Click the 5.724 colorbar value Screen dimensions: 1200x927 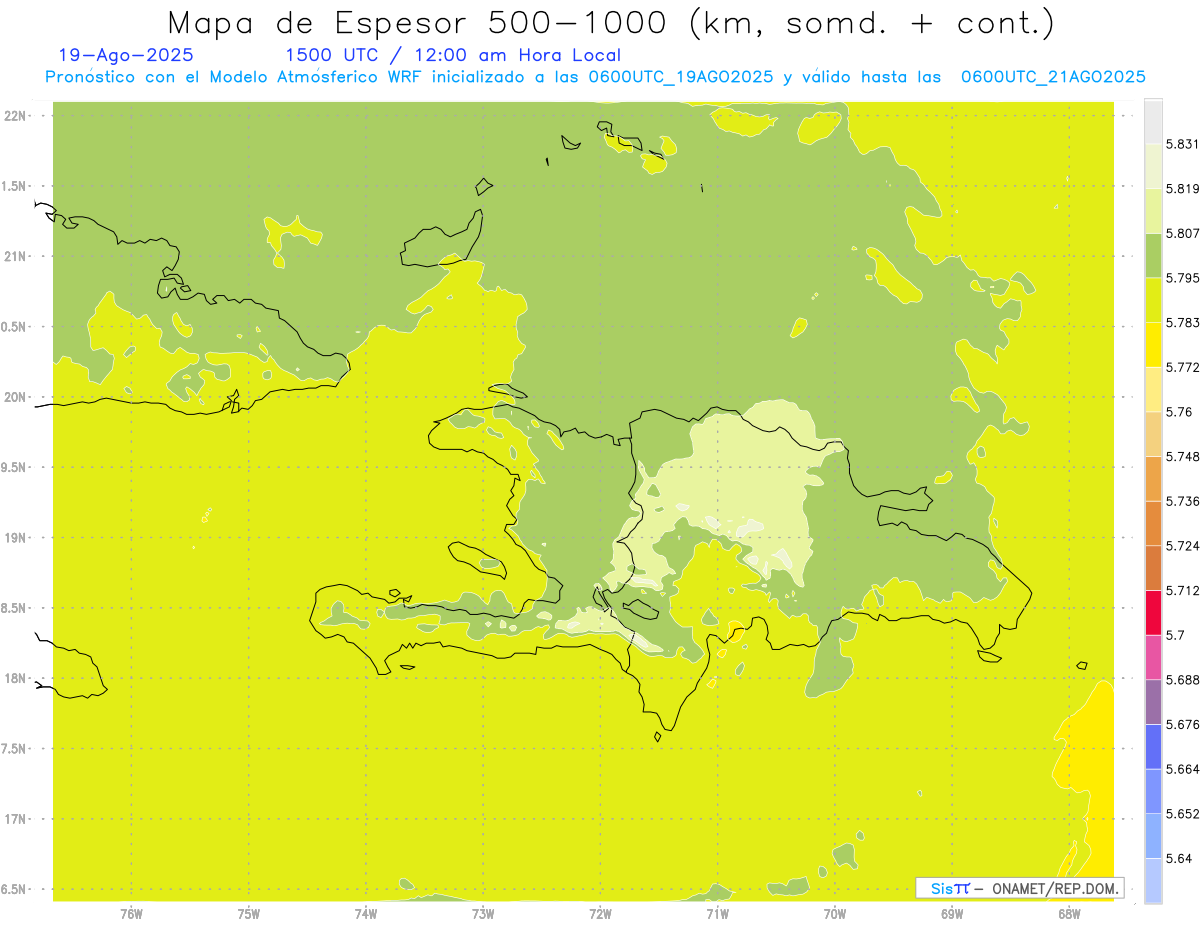pyautogui.click(x=1184, y=546)
